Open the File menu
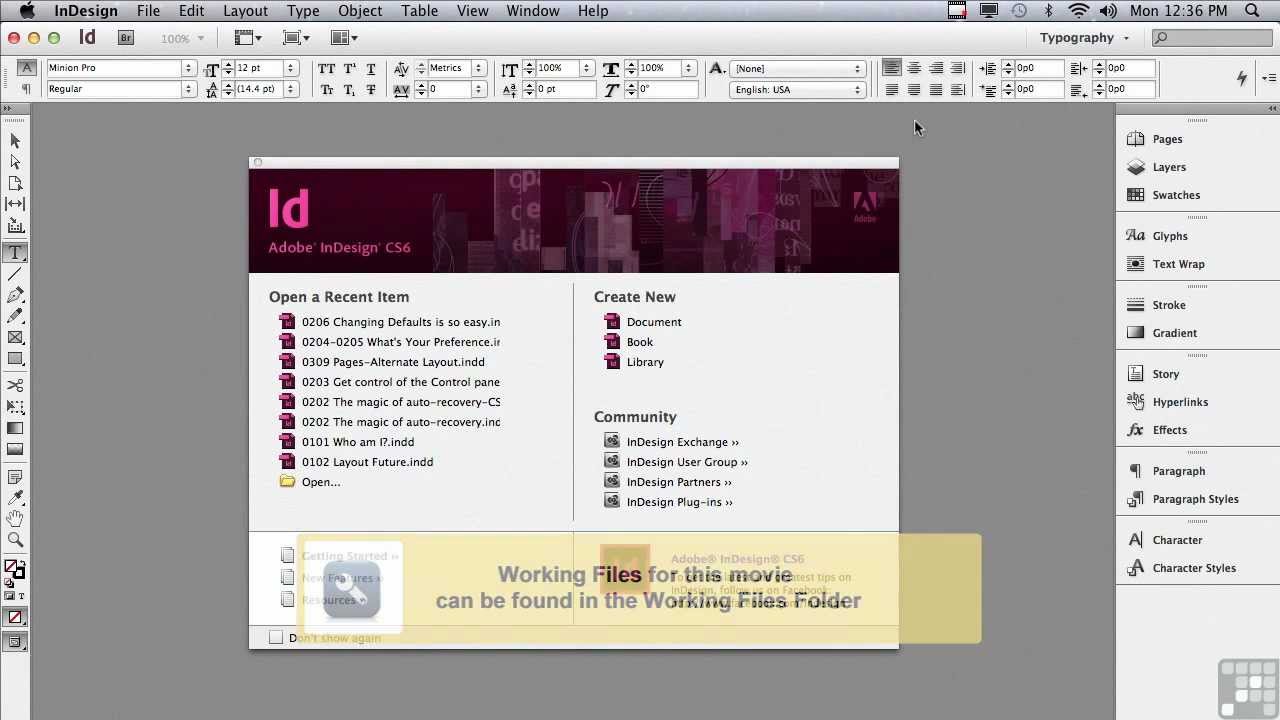Image resolution: width=1280 pixels, height=720 pixels. (148, 11)
